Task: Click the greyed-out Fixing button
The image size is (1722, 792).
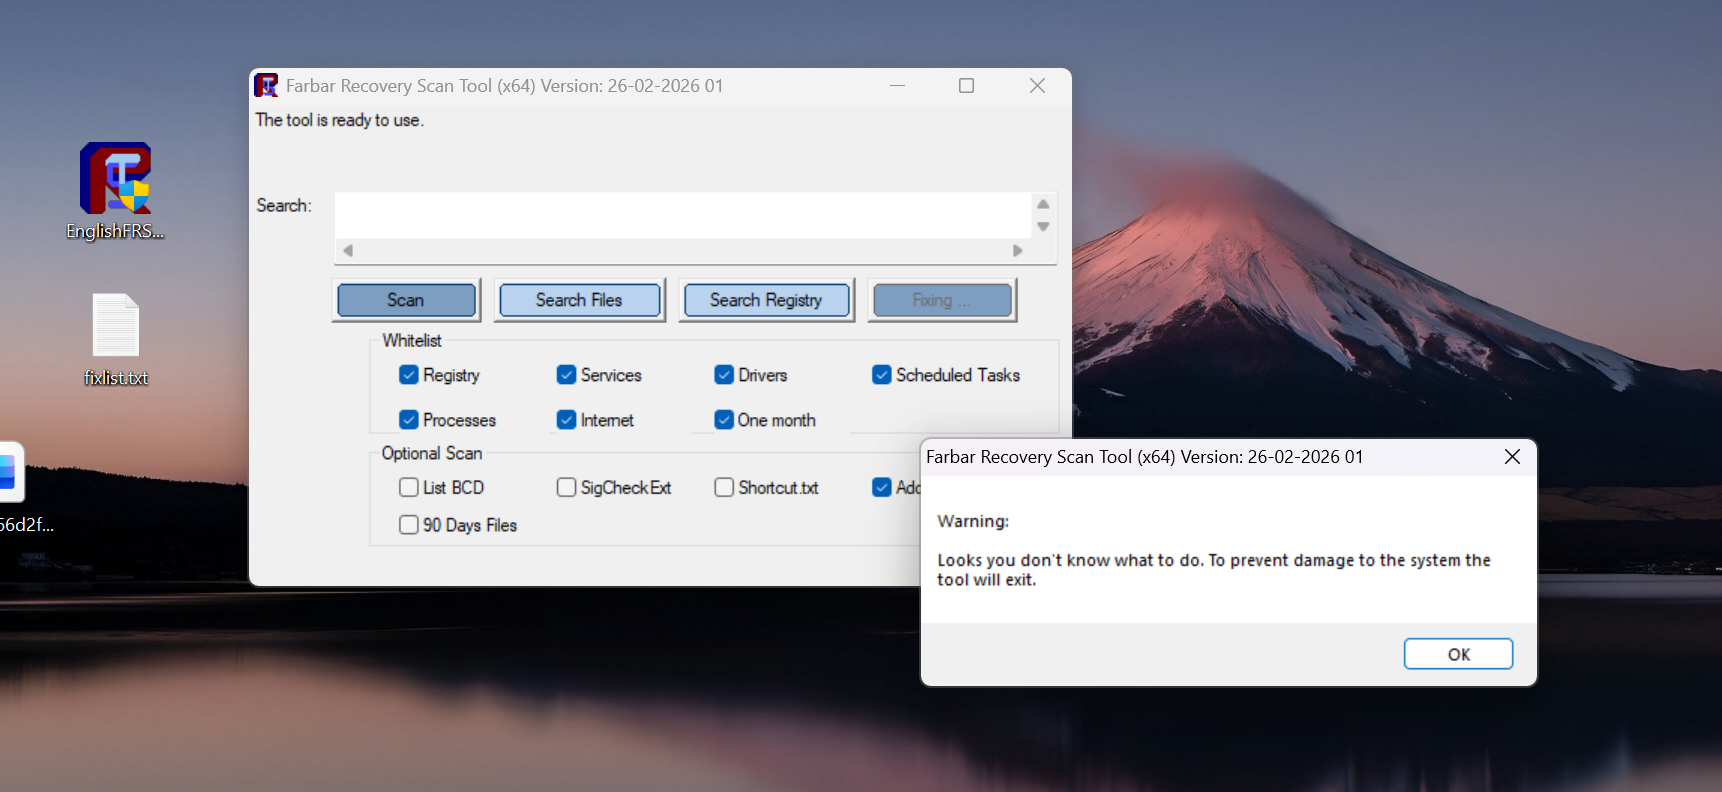Action: point(942,300)
